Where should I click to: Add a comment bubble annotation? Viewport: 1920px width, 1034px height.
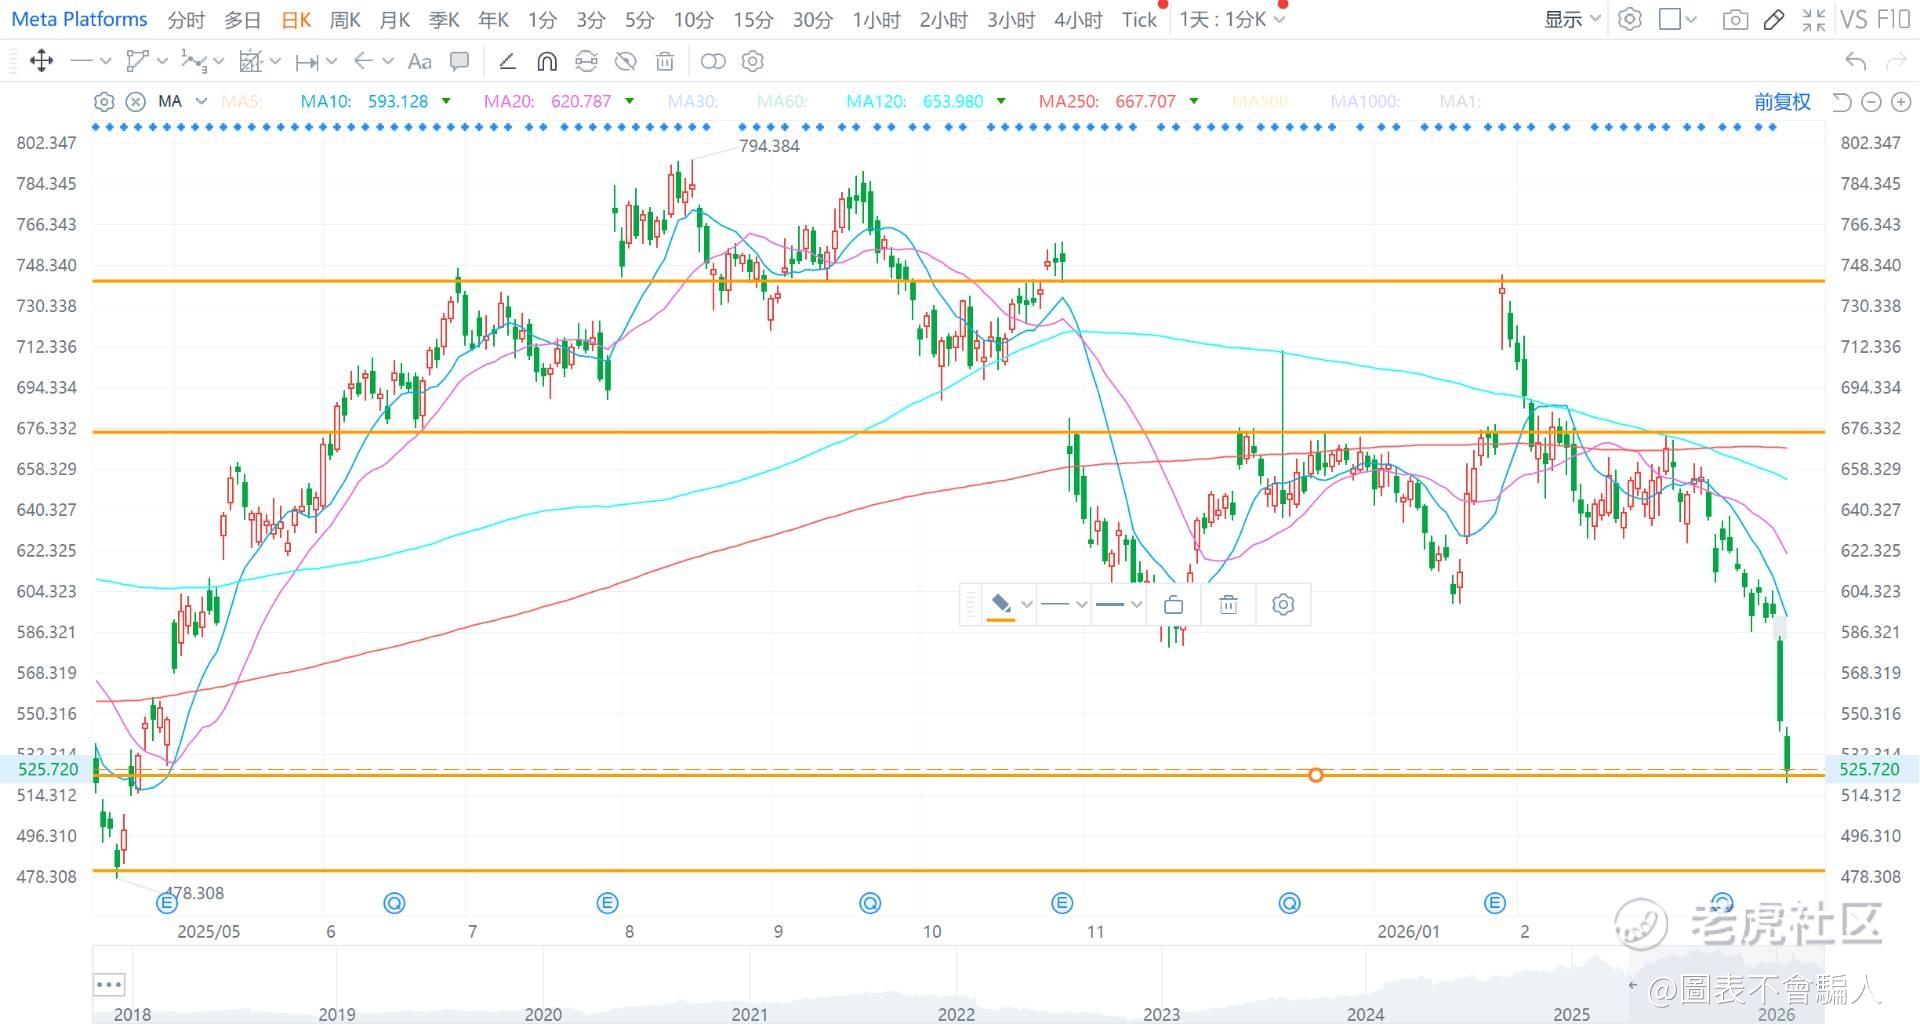(459, 61)
